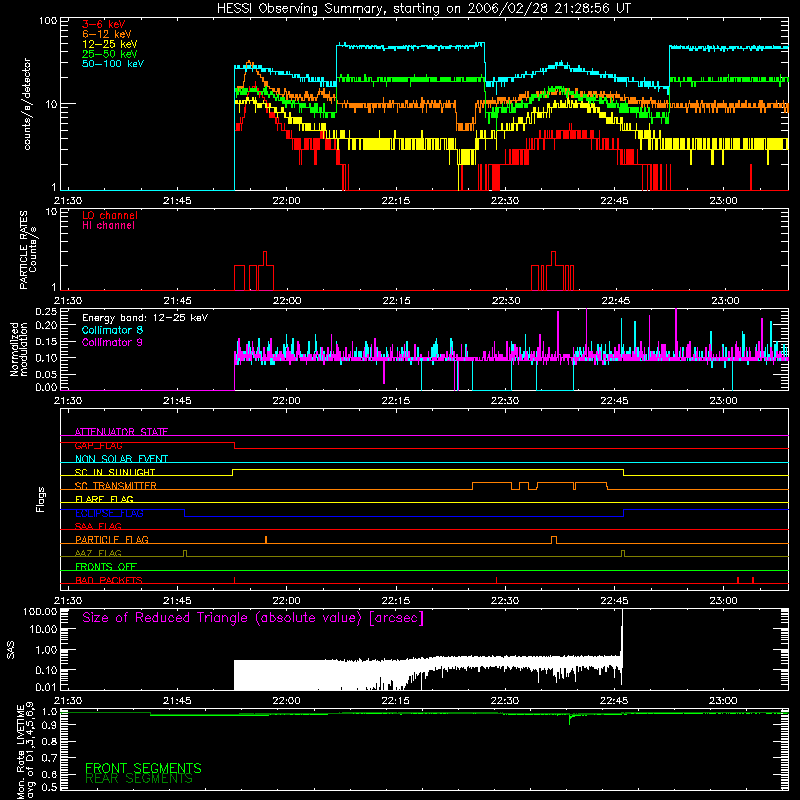The width and height of the screenshot is (800, 800).
Task: Click the Flags axis title
Action: [x=40, y=499]
